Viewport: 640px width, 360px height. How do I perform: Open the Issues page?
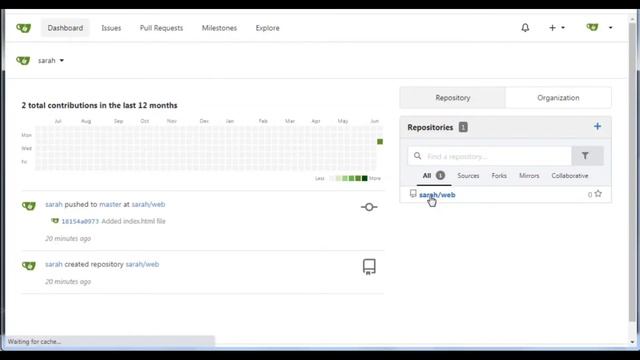(111, 28)
